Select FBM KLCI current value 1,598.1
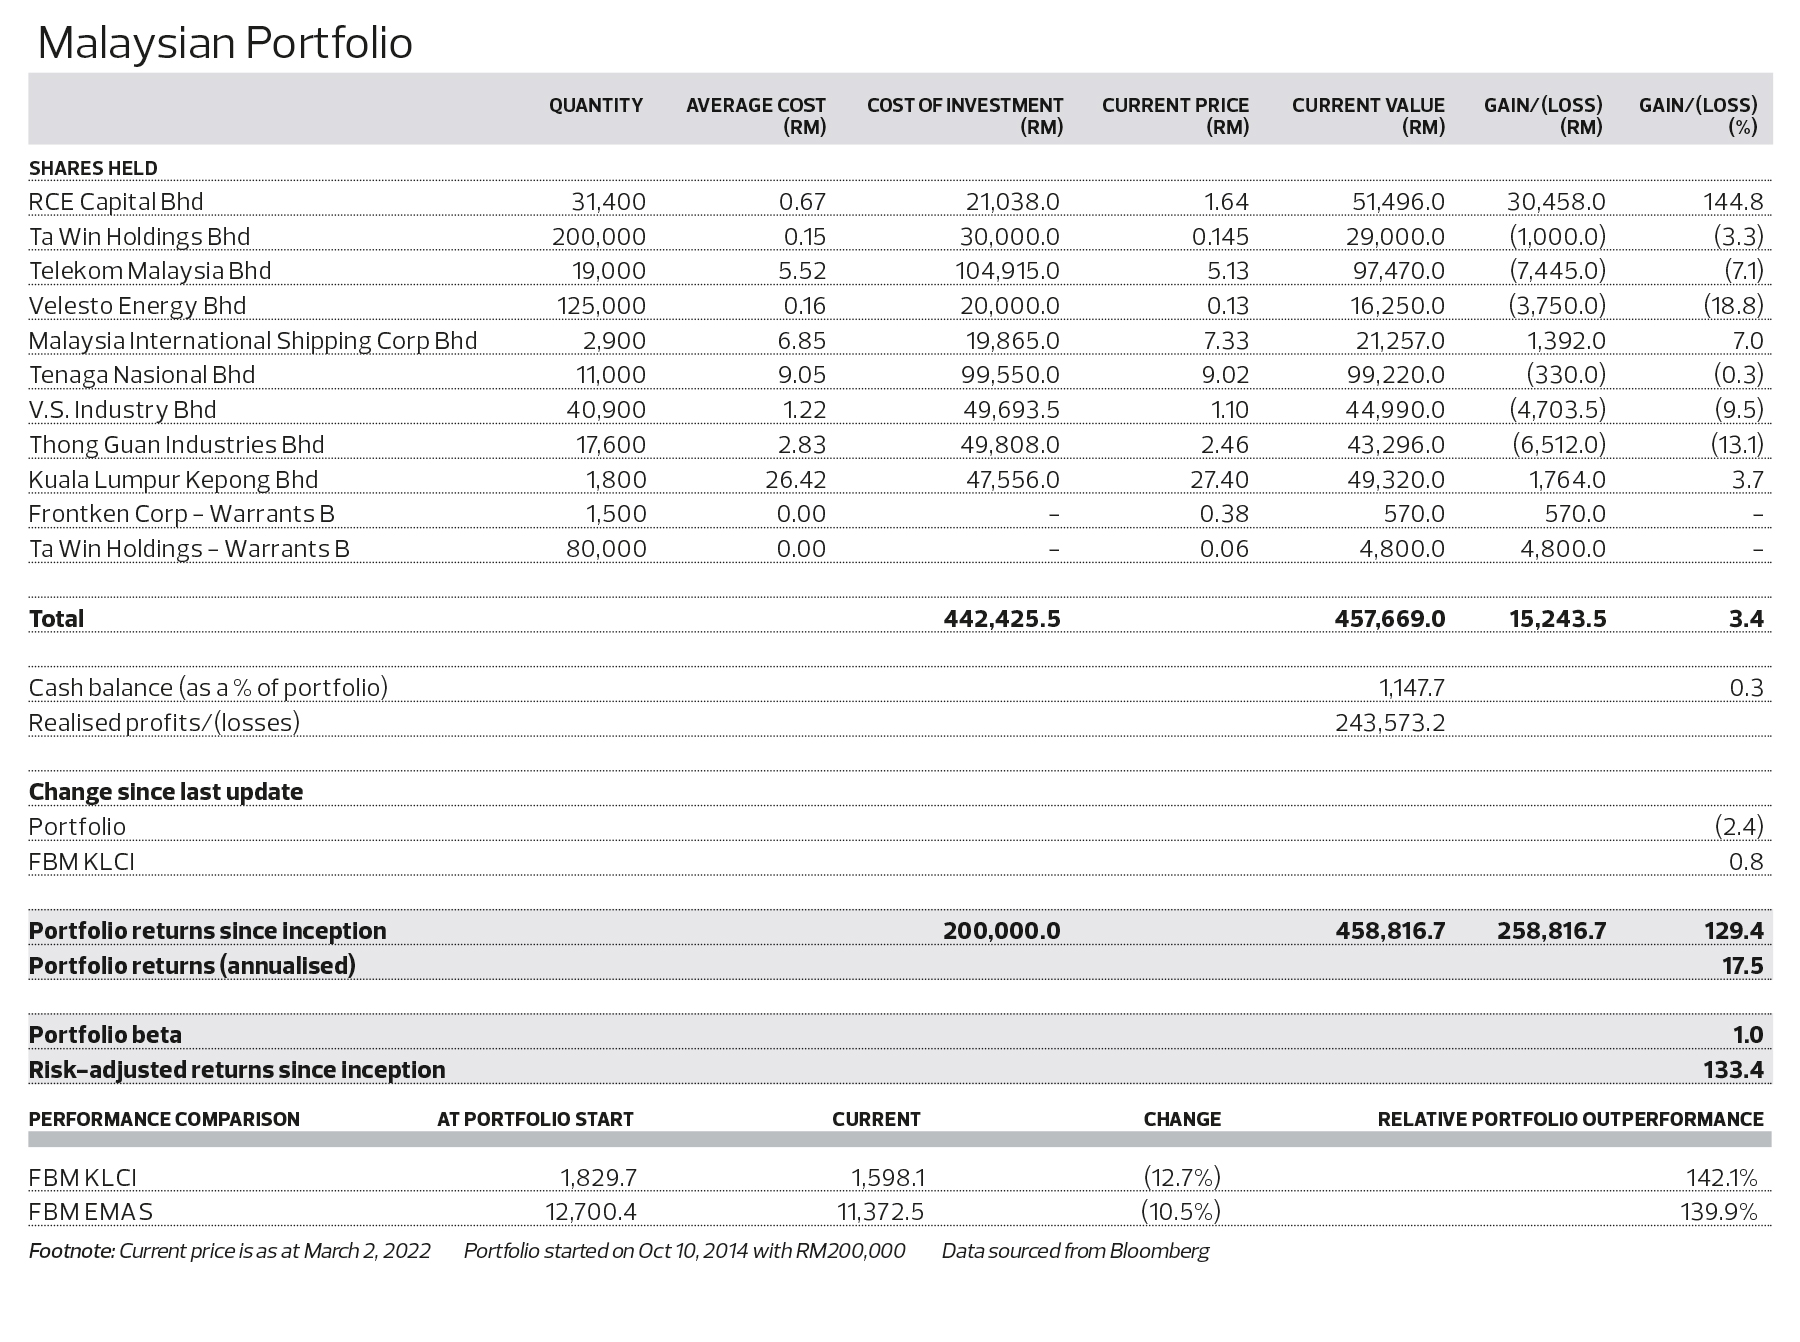The width and height of the screenshot is (1800, 1342). [888, 1178]
